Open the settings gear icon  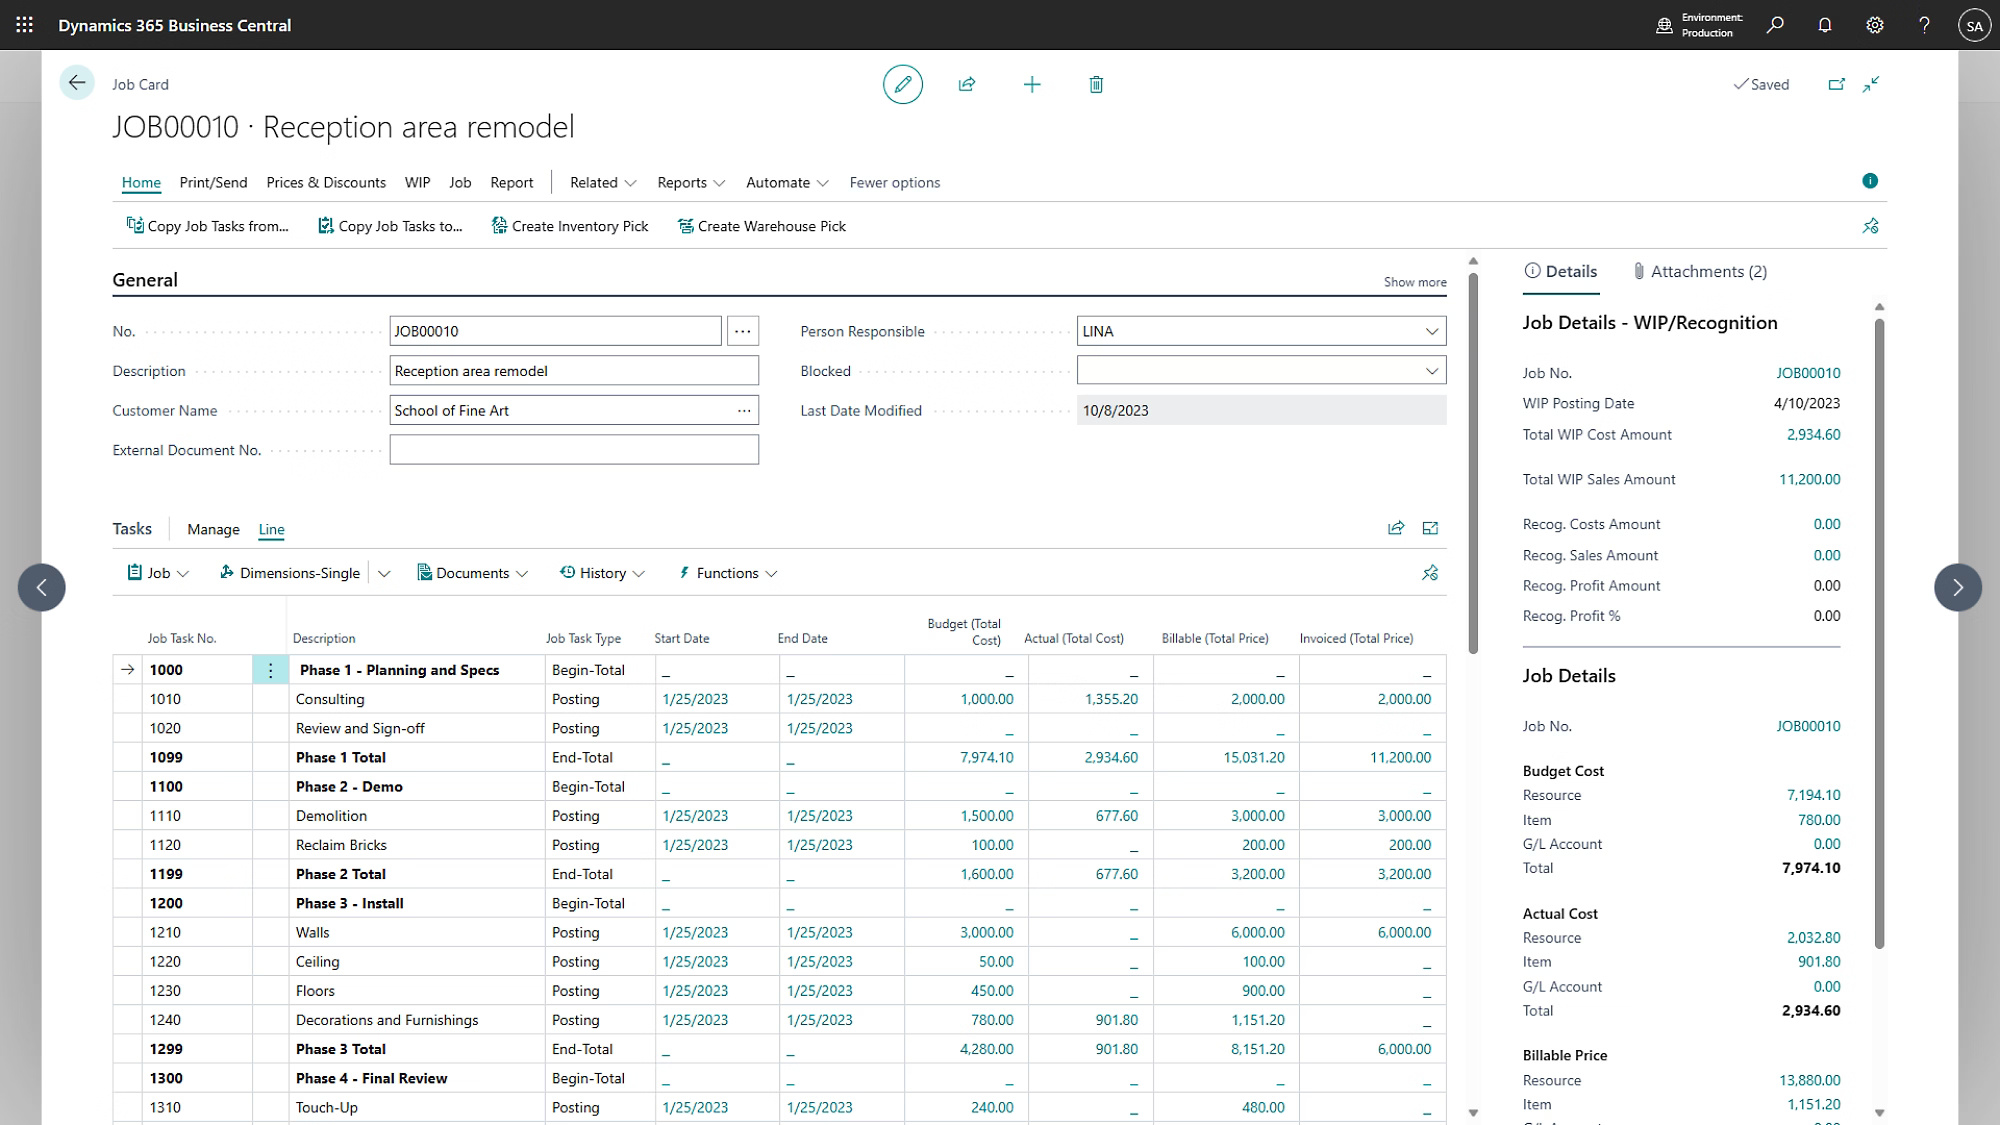tap(1875, 24)
